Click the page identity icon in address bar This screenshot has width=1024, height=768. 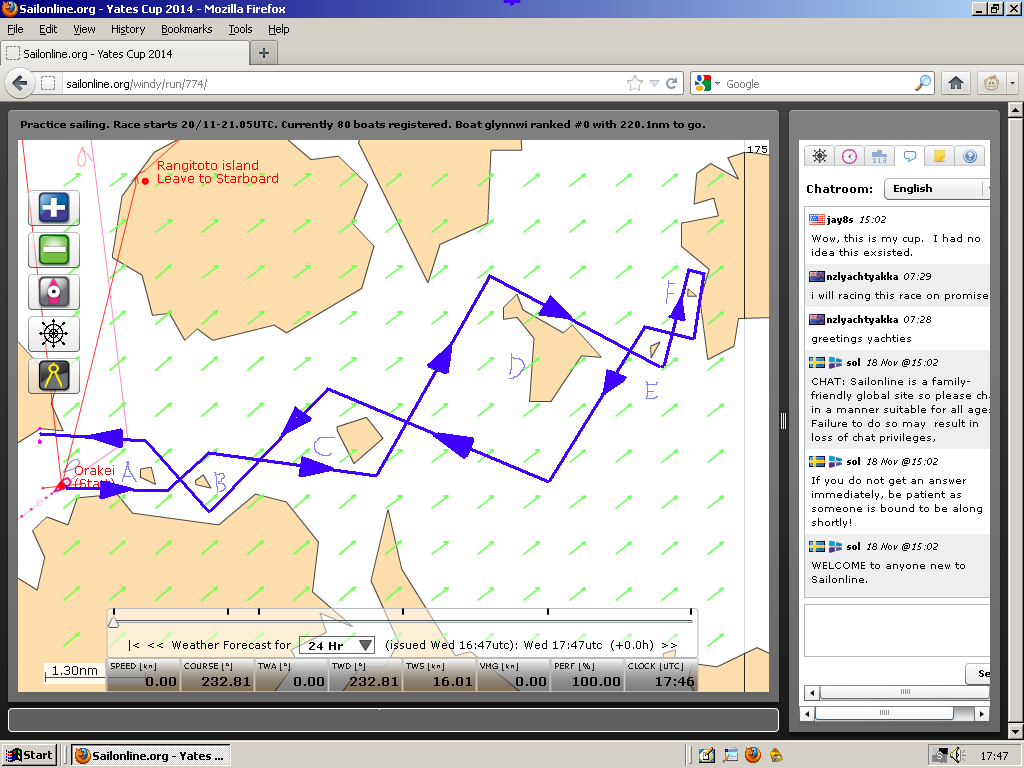click(48, 84)
